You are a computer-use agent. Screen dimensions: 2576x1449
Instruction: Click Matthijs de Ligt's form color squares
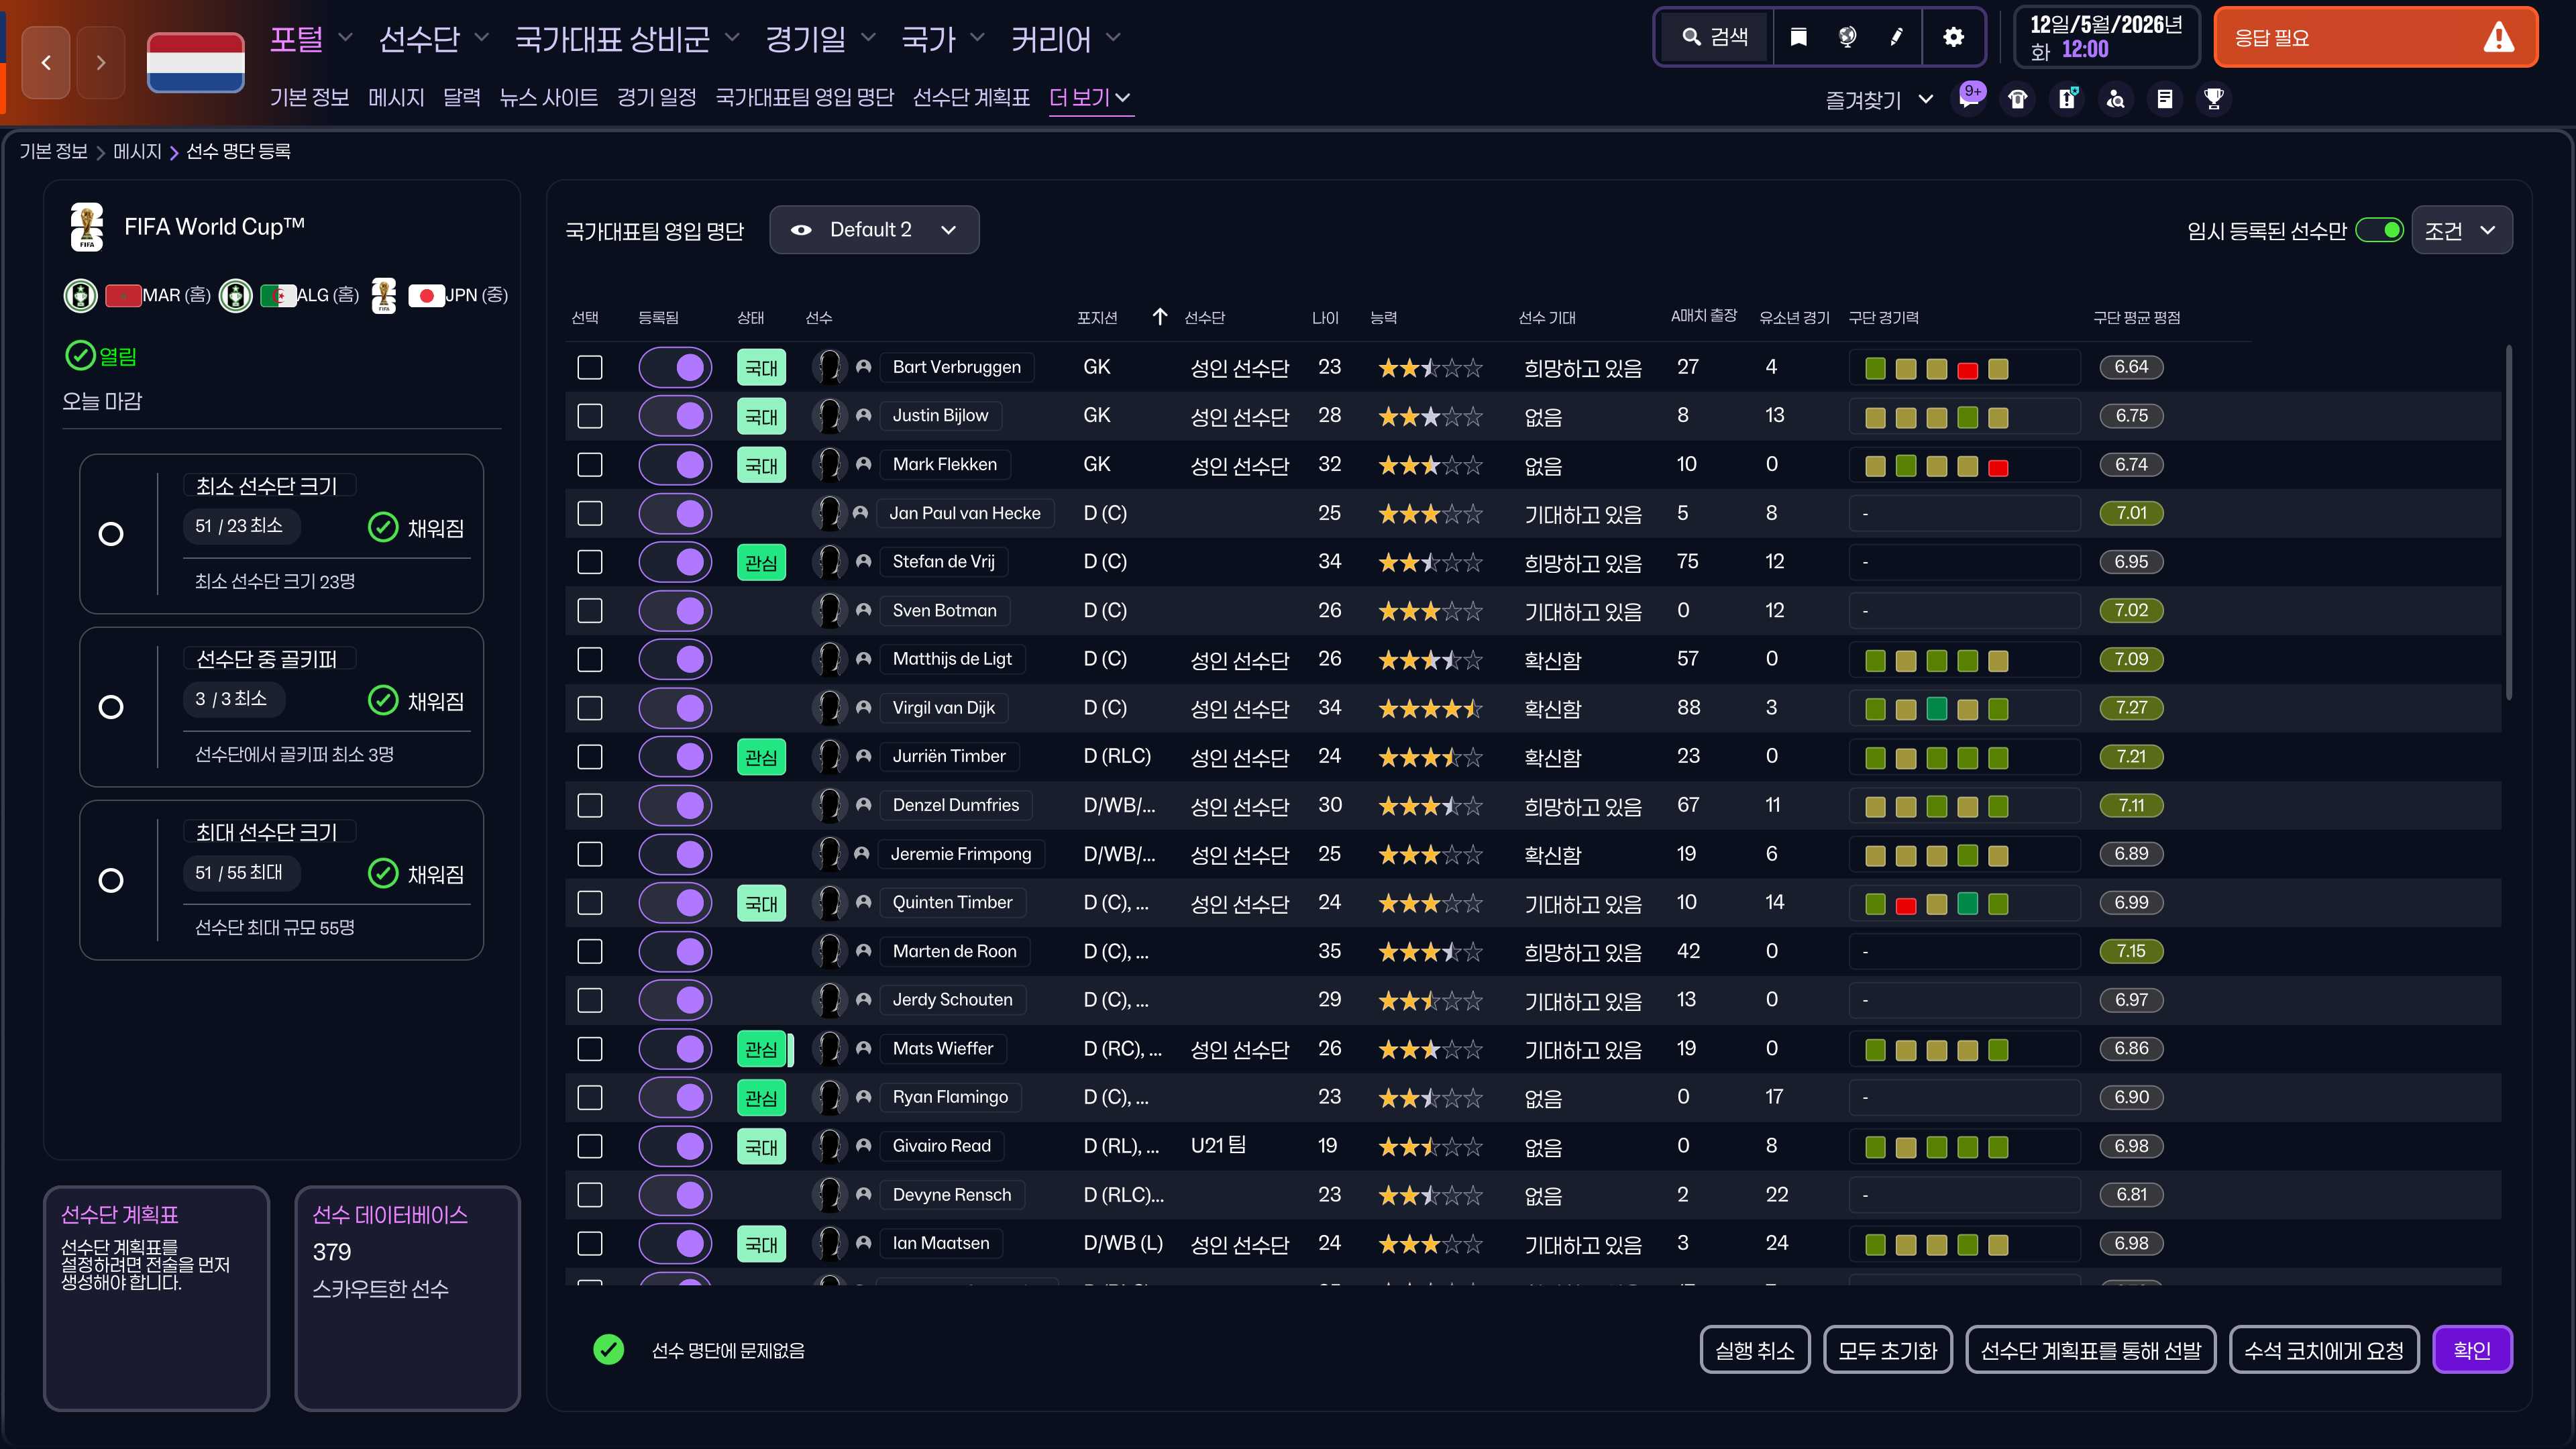1936,660
